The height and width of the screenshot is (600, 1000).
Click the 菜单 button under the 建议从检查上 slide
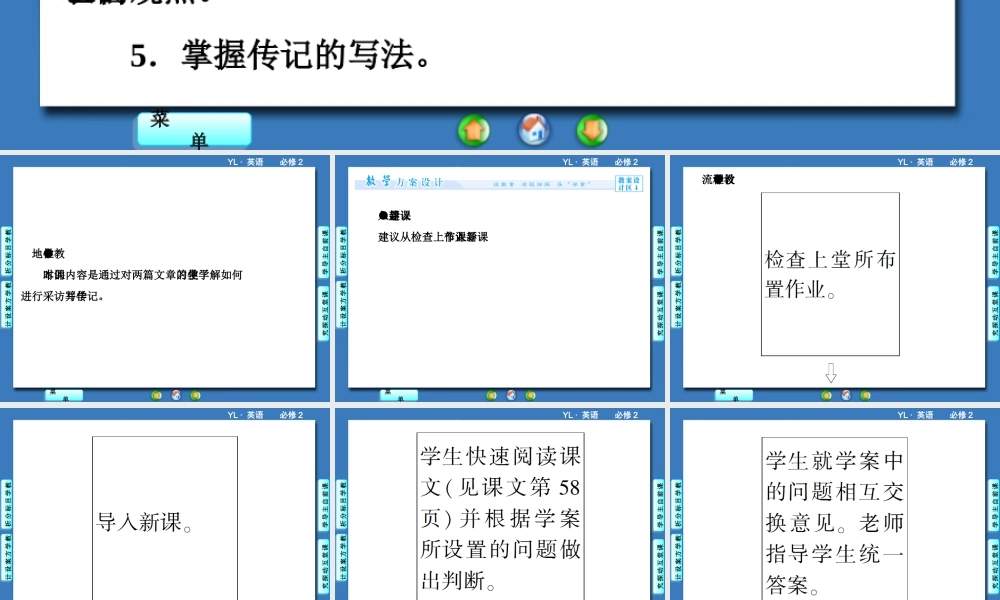click(x=399, y=395)
